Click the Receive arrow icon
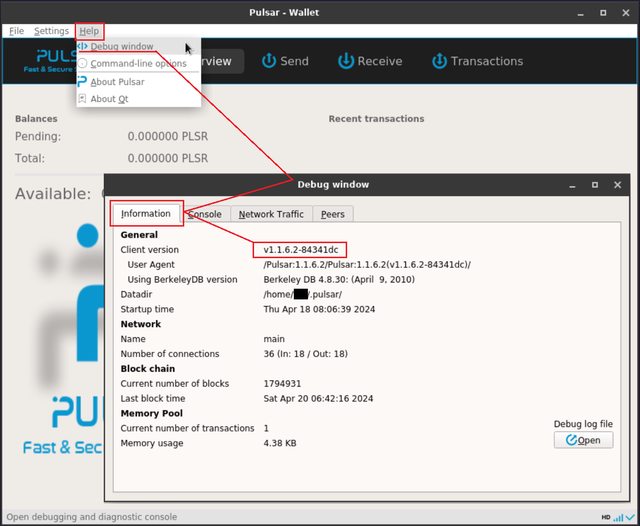 (346, 61)
